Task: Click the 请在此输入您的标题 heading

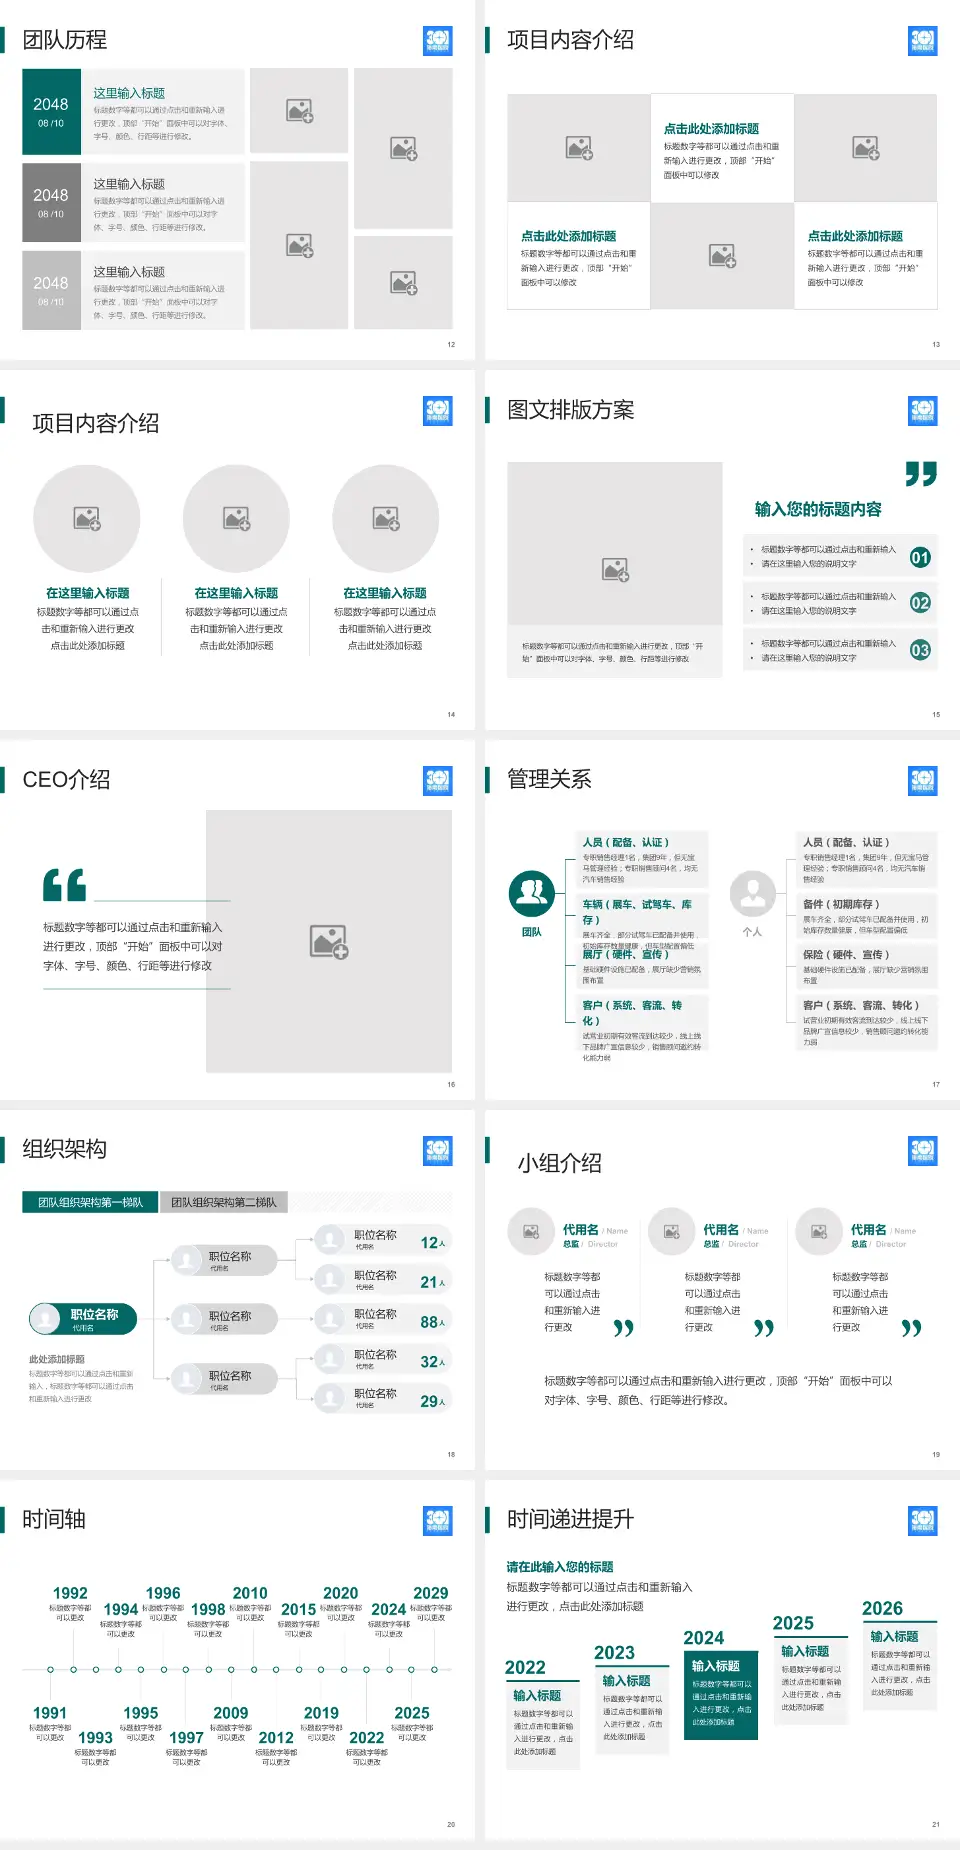Action: tap(559, 1567)
